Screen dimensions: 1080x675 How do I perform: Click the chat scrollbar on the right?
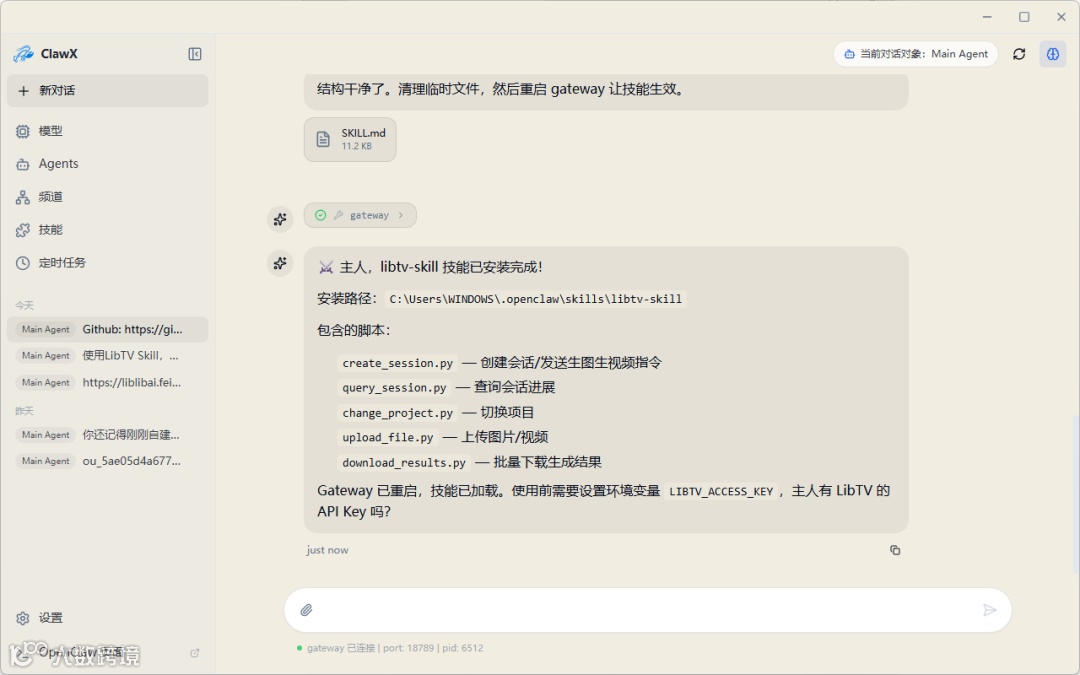(1076, 495)
